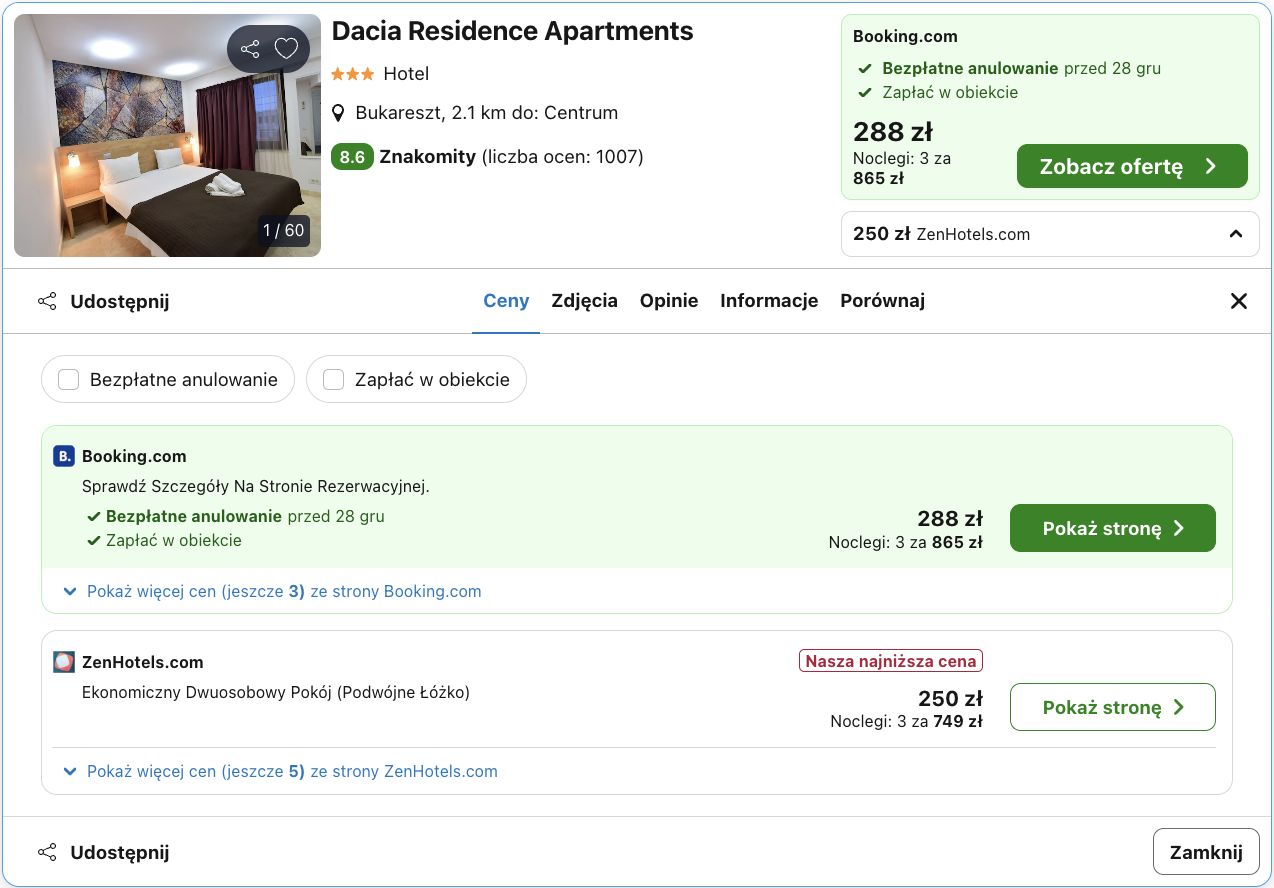Expand more prices from Booking.com
Image resolution: width=1274 pixels, height=888 pixels.
[271, 591]
